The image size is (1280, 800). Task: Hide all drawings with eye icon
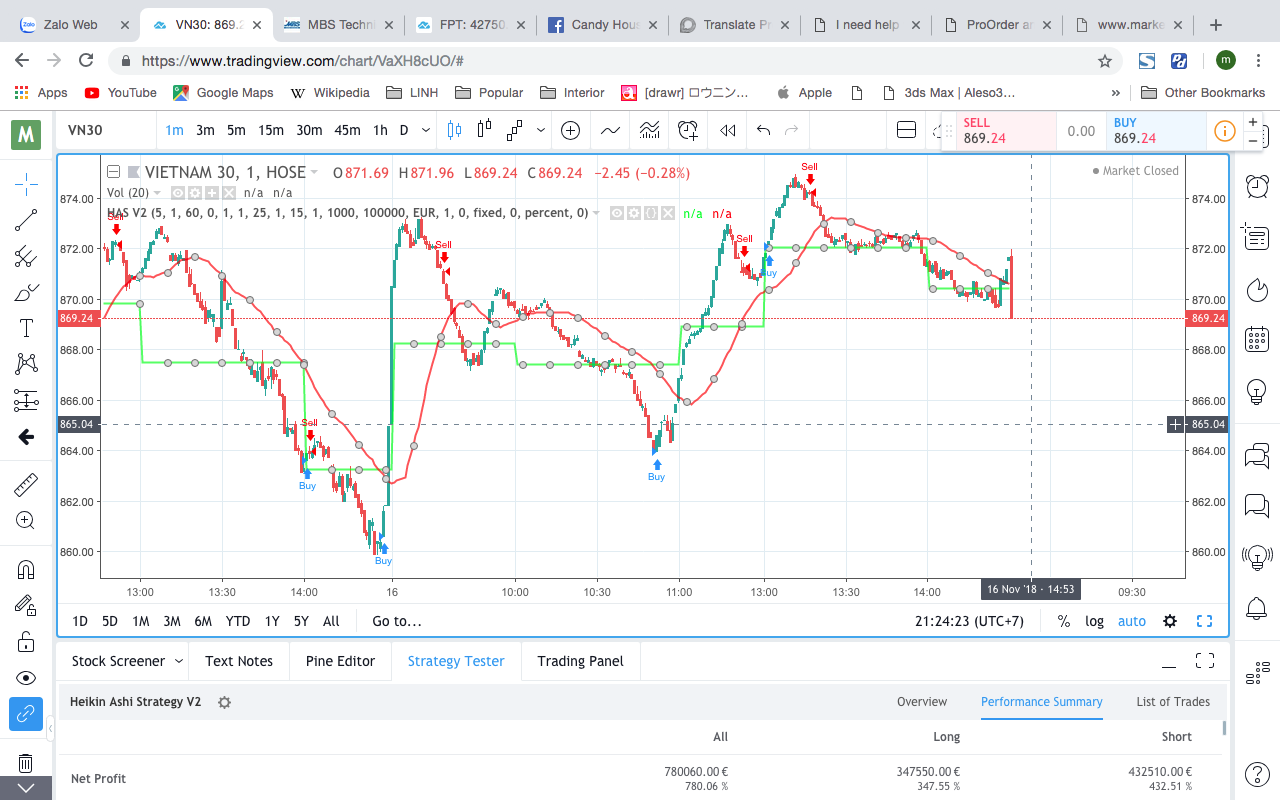(x=26, y=677)
